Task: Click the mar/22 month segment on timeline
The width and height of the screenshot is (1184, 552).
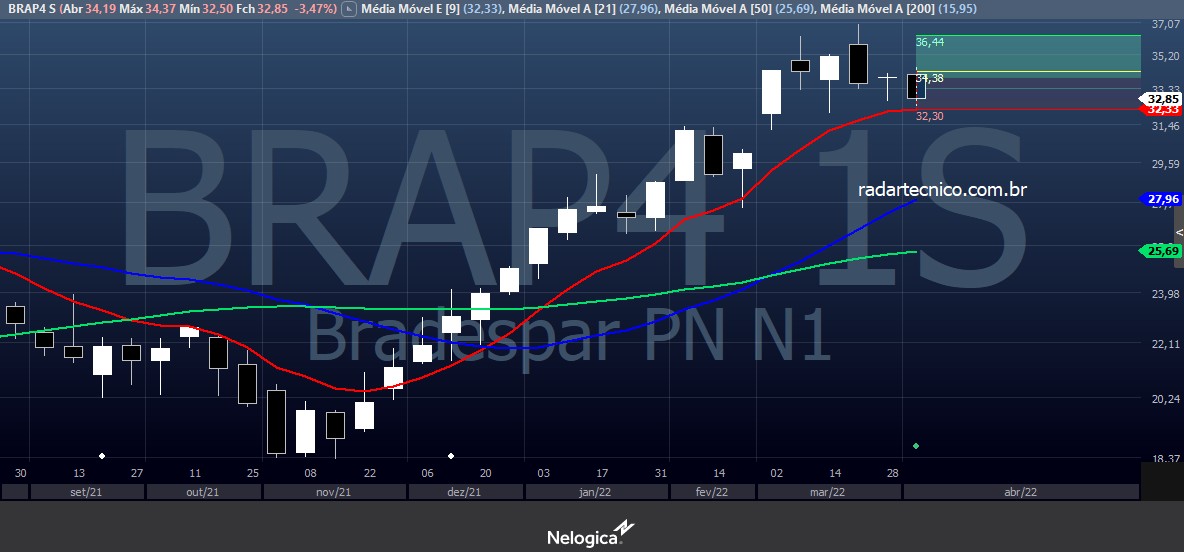Action: [828, 492]
